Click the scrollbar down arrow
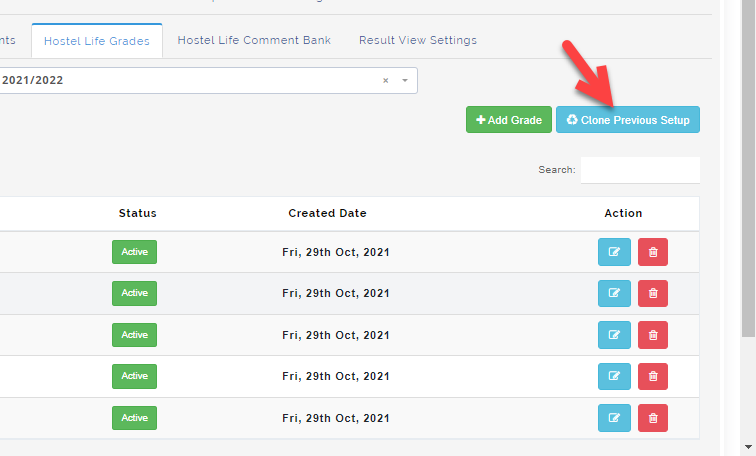 click(748, 447)
